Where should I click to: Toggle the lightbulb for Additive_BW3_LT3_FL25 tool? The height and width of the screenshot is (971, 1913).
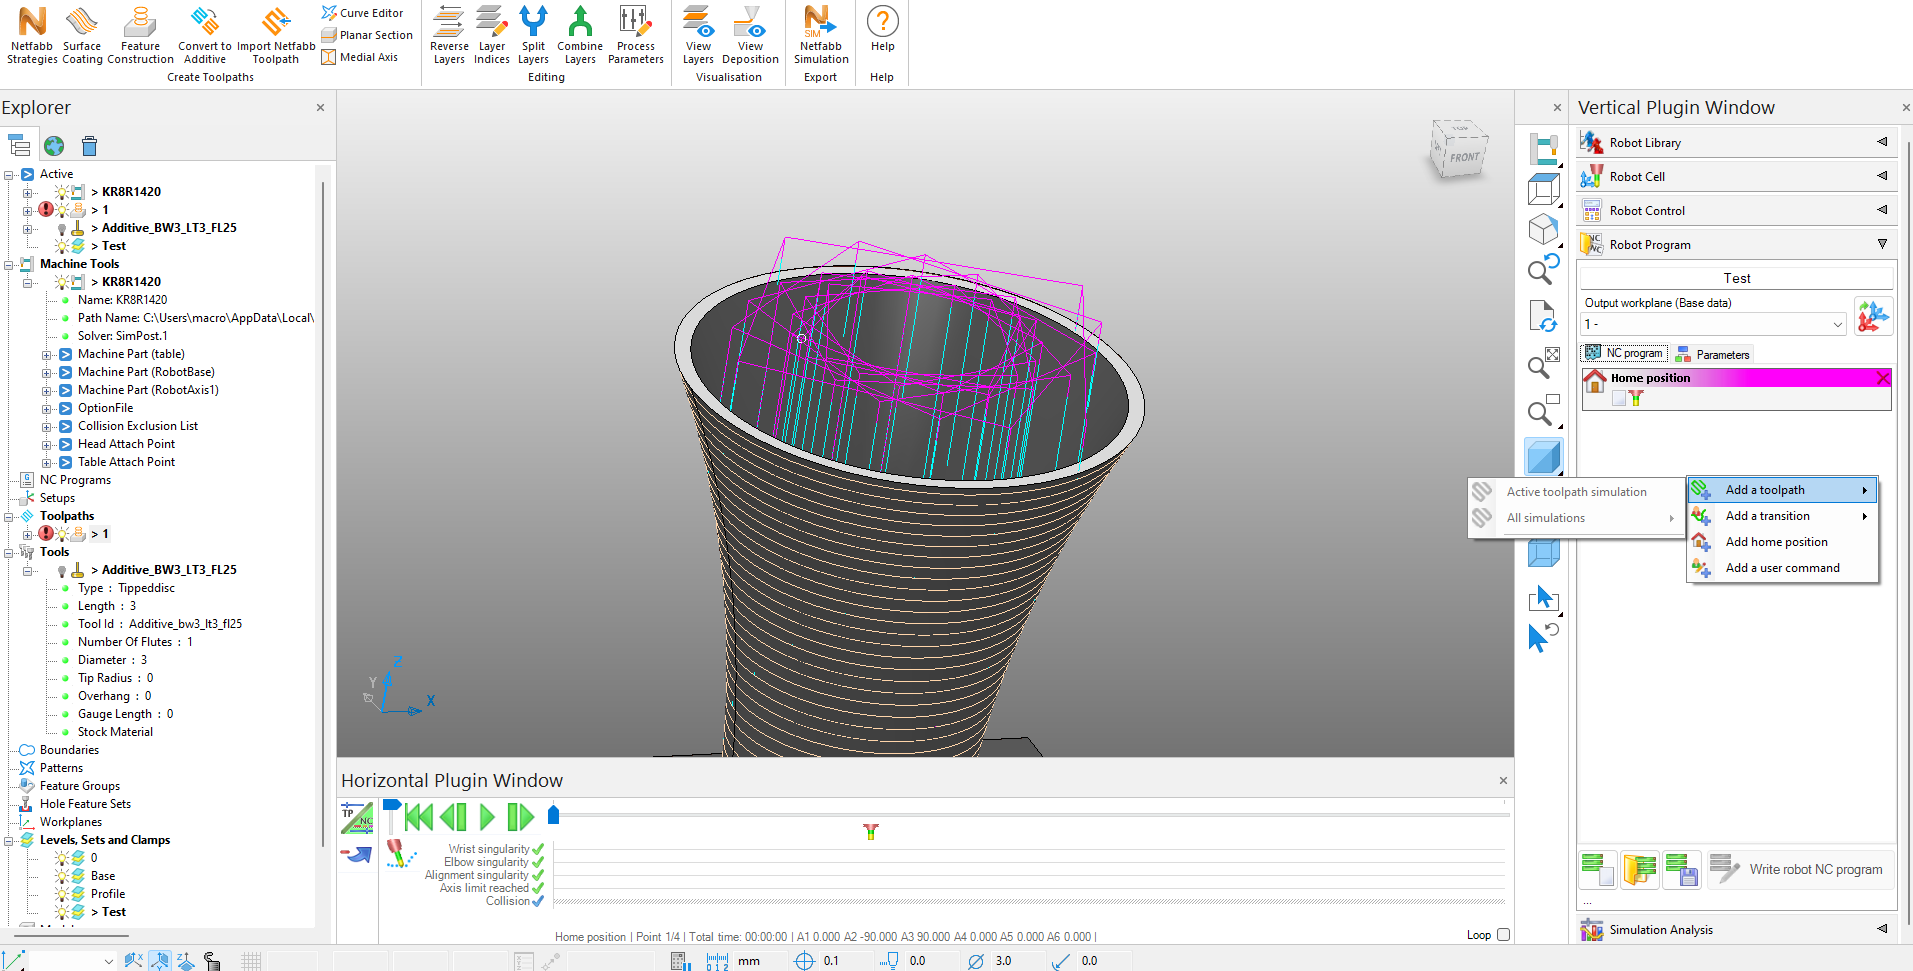point(62,569)
